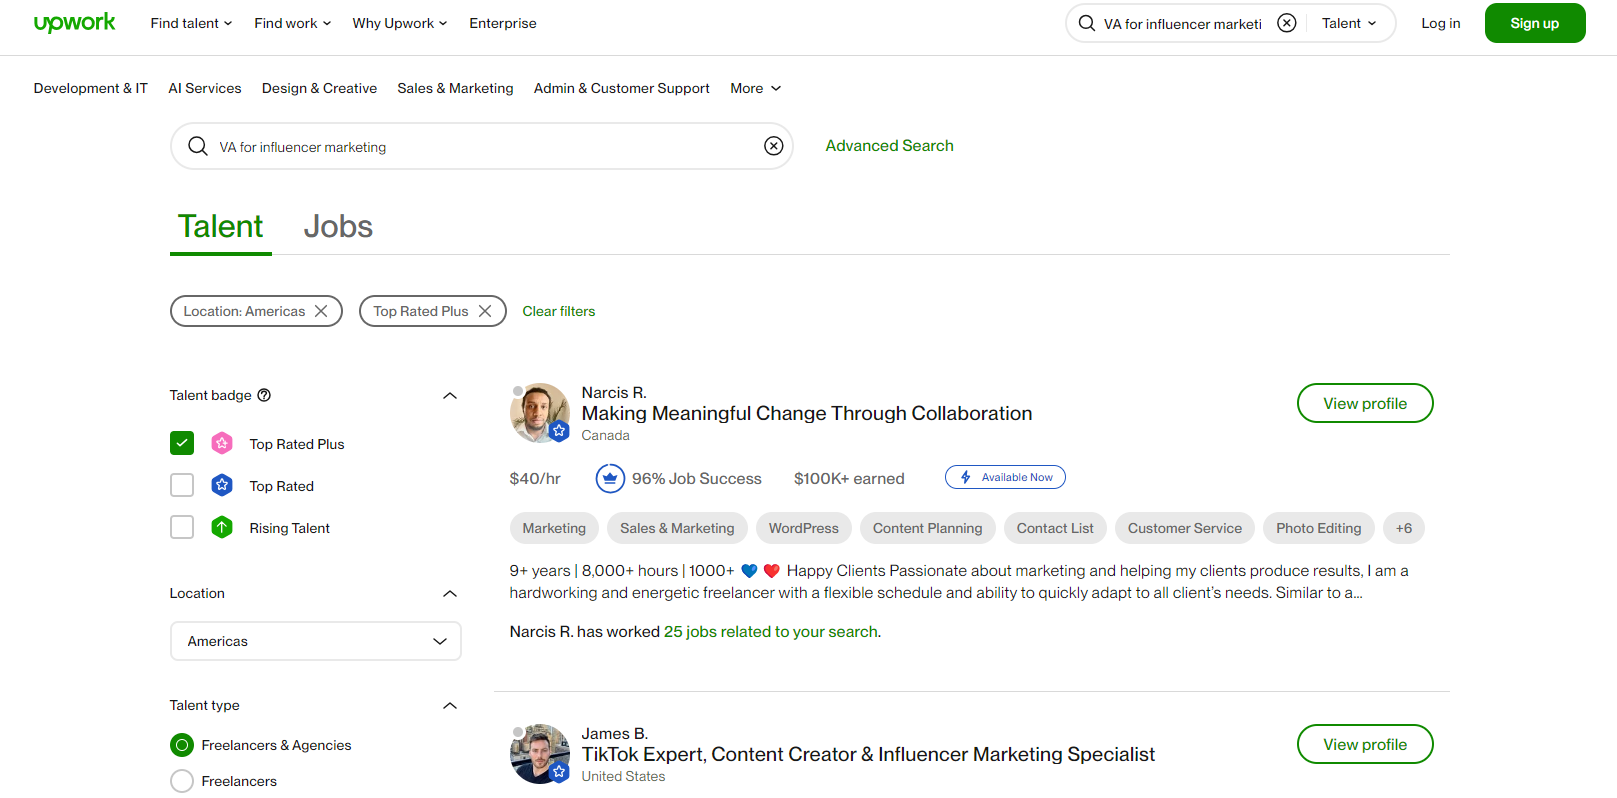Open the Find talent dropdown menu
This screenshot has width=1617, height=798.
tap(191, 23)
